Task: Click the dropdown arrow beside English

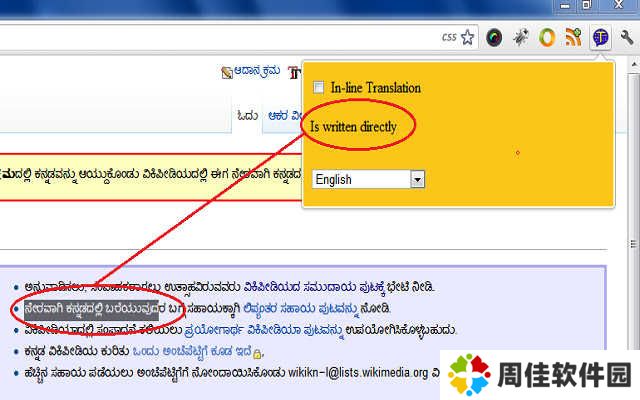Action: [418, 179]
